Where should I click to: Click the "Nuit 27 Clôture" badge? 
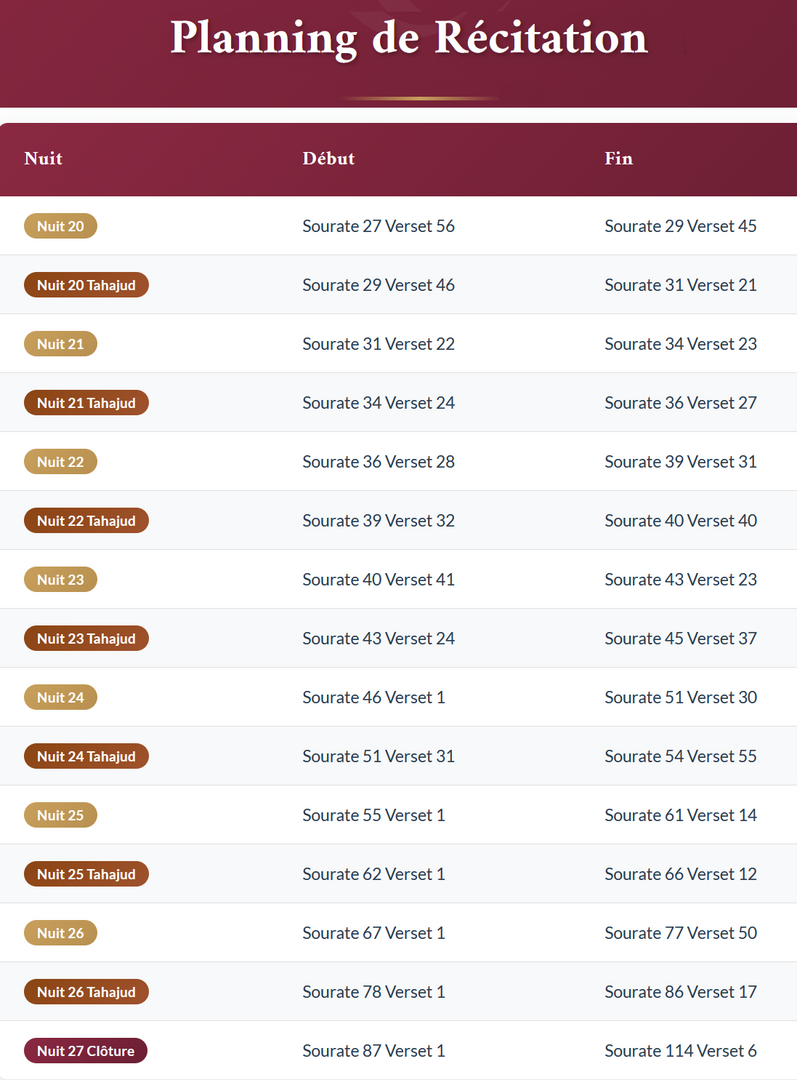pos(85,1051)
